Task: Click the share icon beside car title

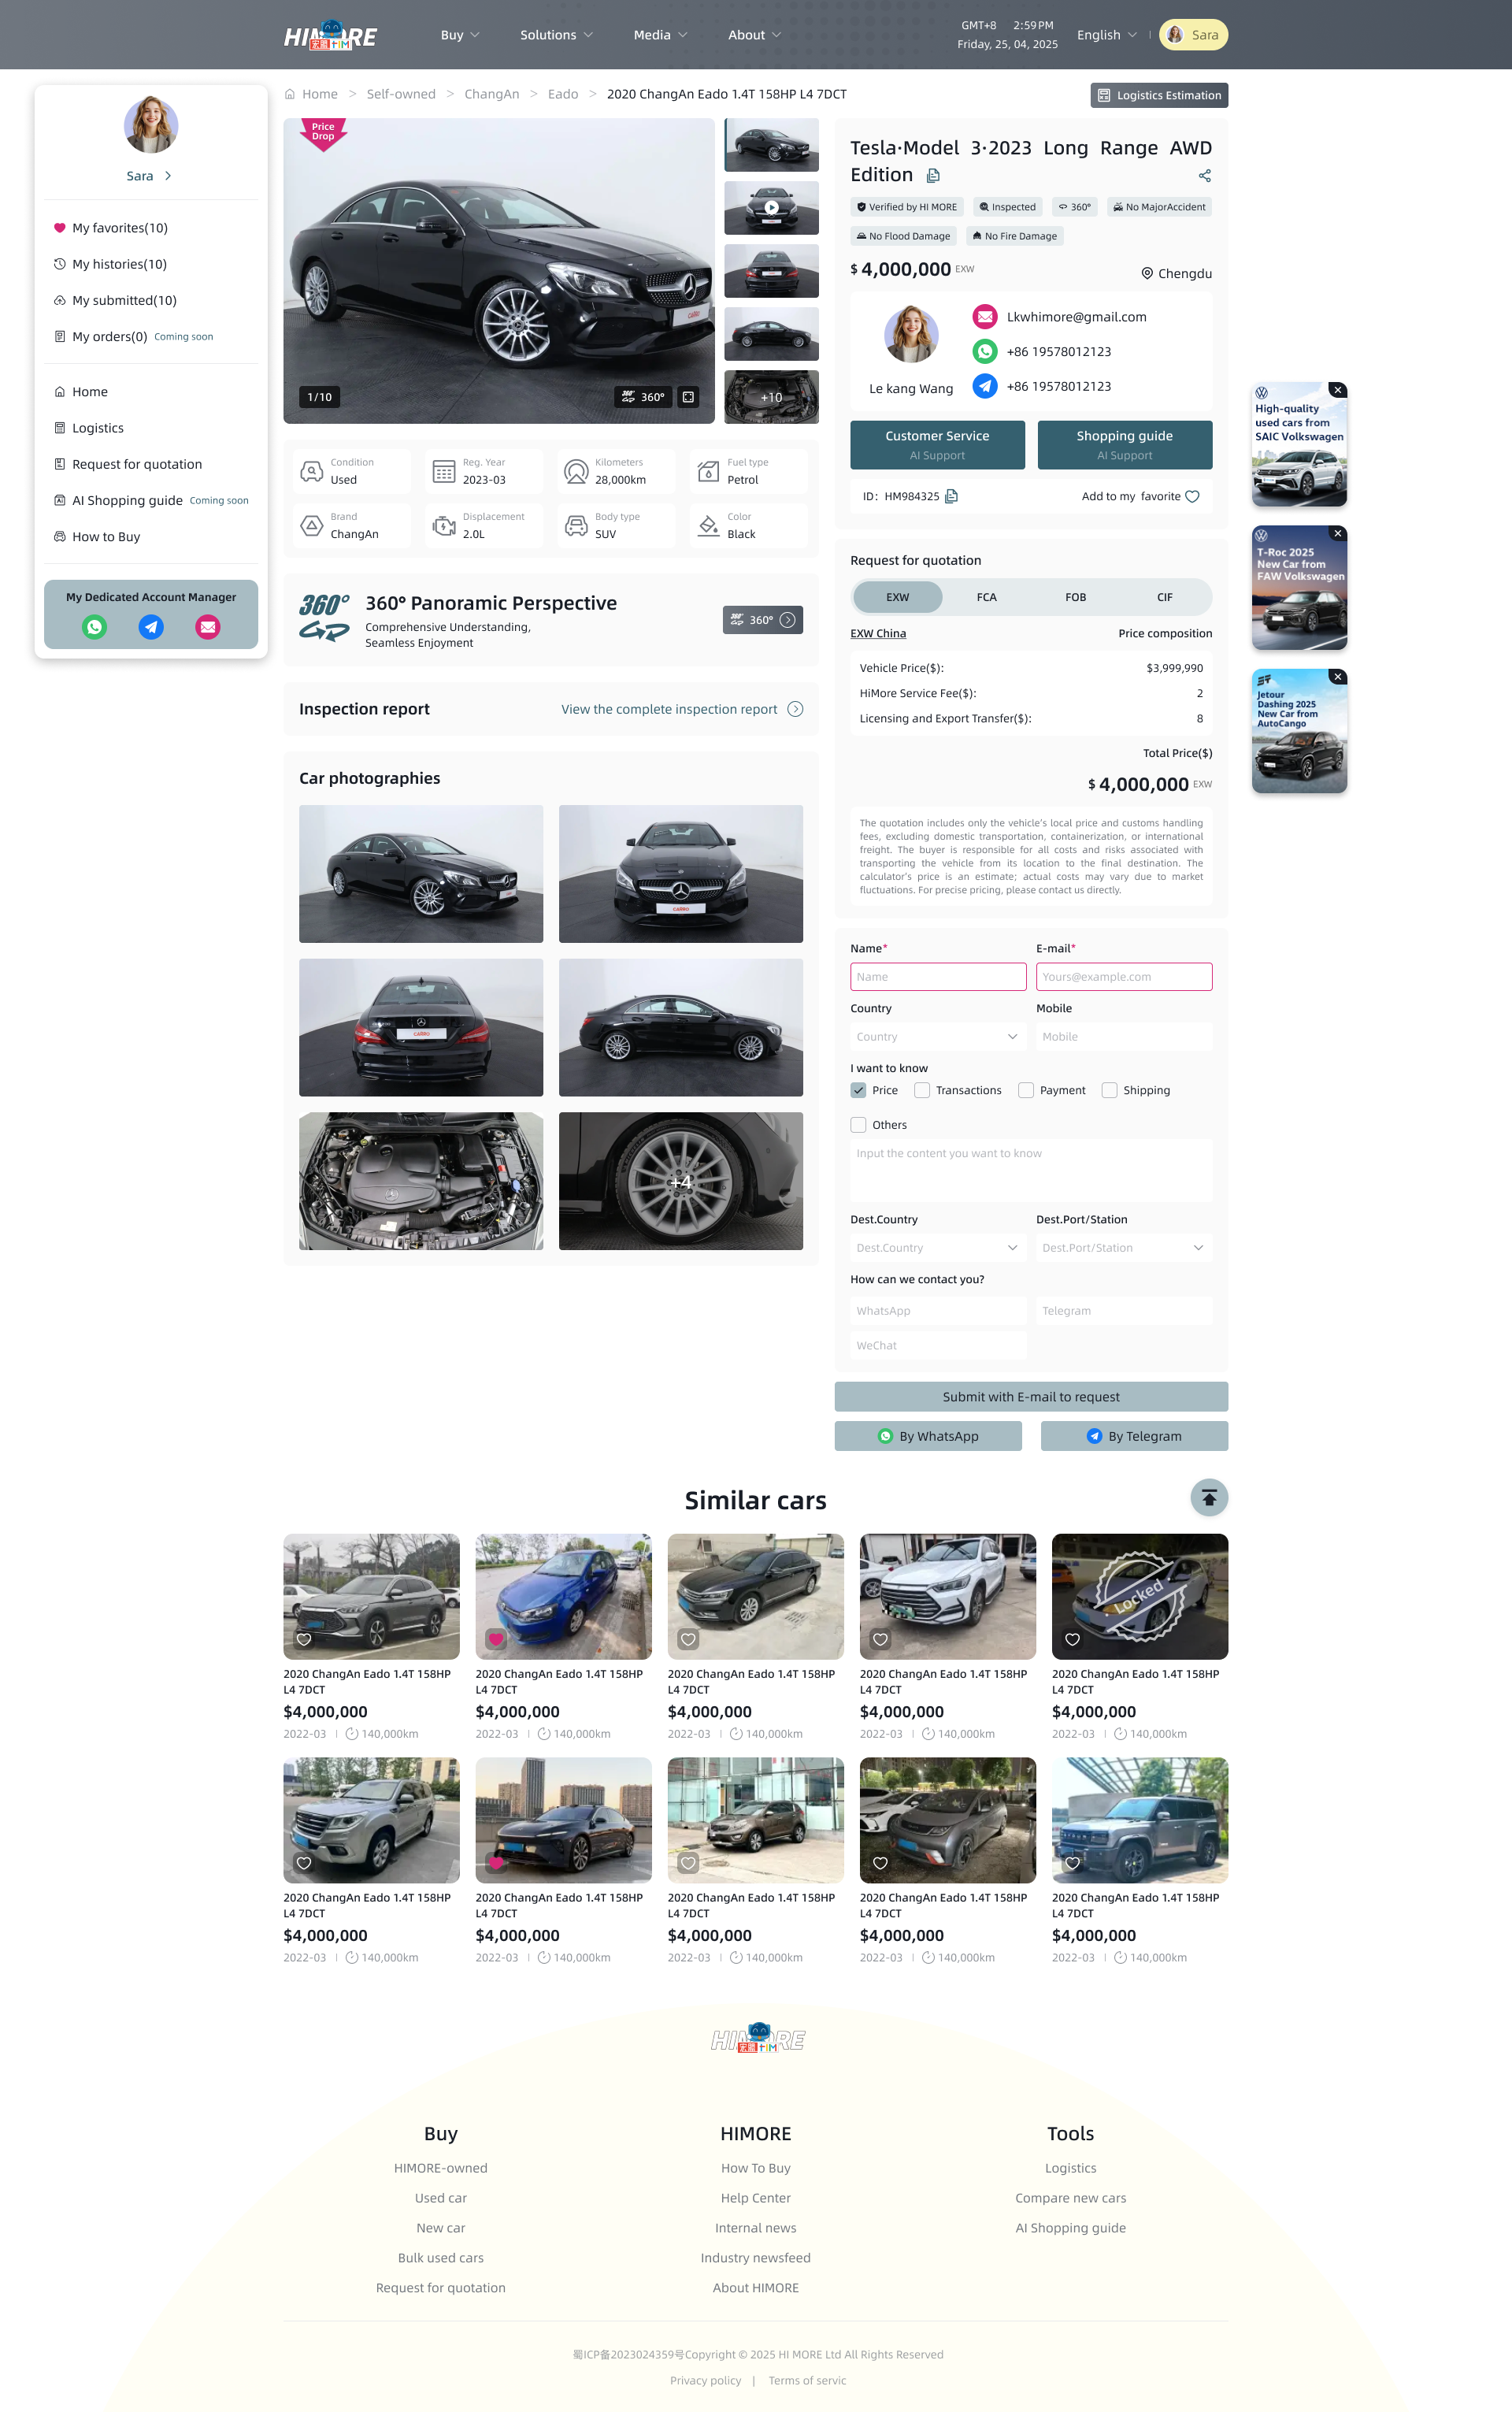Action: [x=1204, y=176]
